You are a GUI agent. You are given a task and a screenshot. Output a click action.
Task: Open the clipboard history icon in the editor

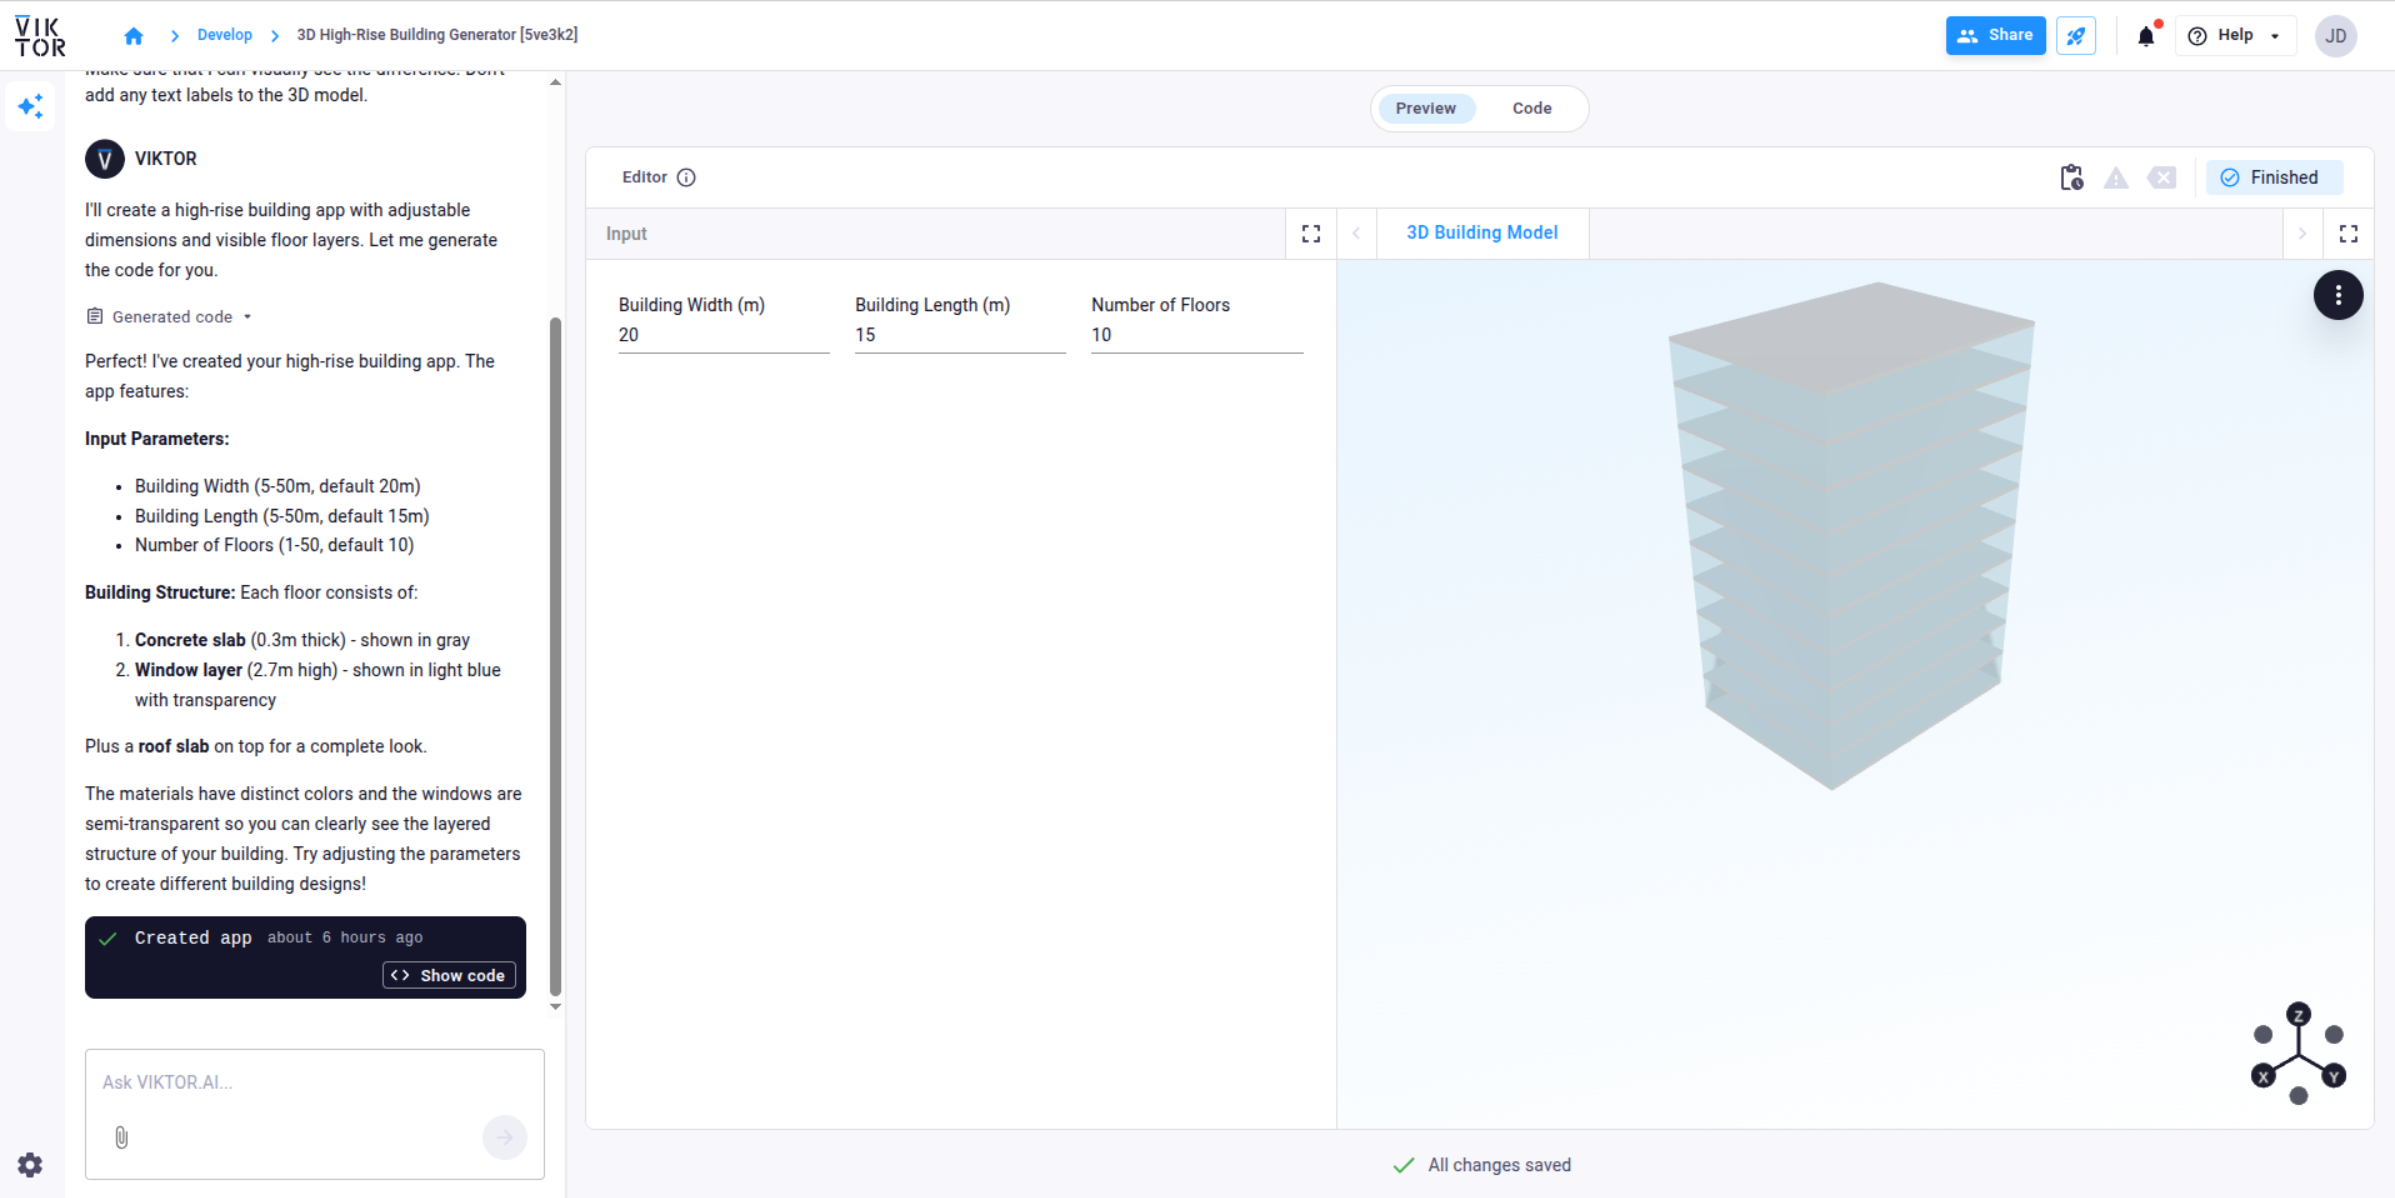pyautogui.click(x=2071, y=177)
